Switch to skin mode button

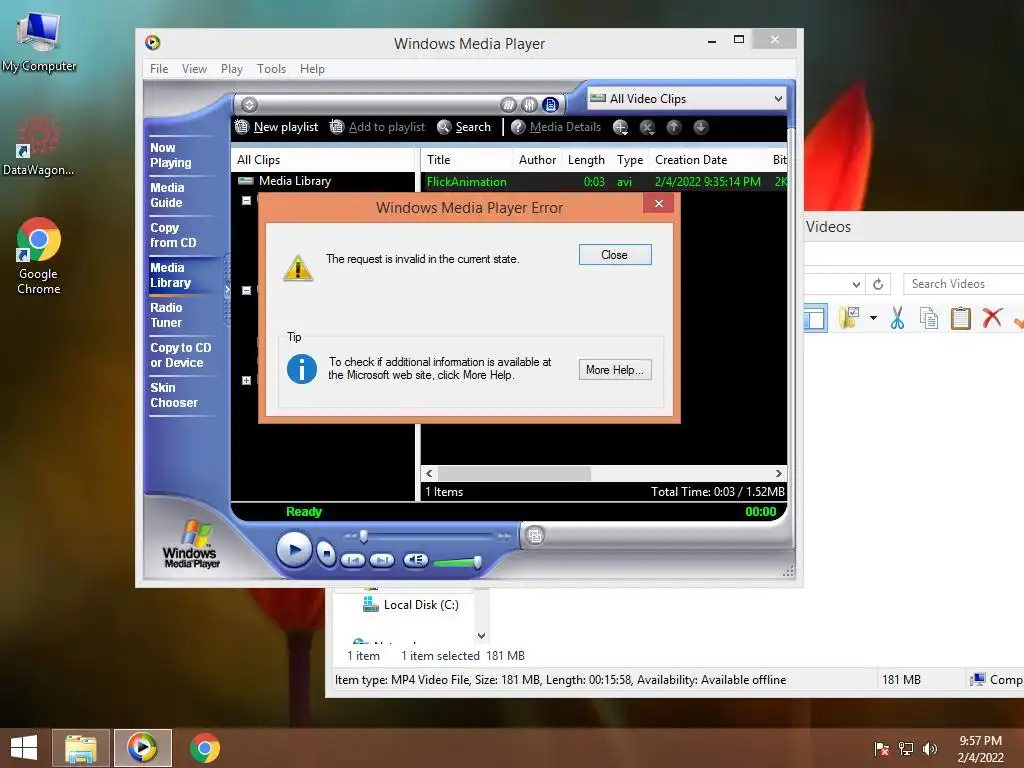point(535,536)
